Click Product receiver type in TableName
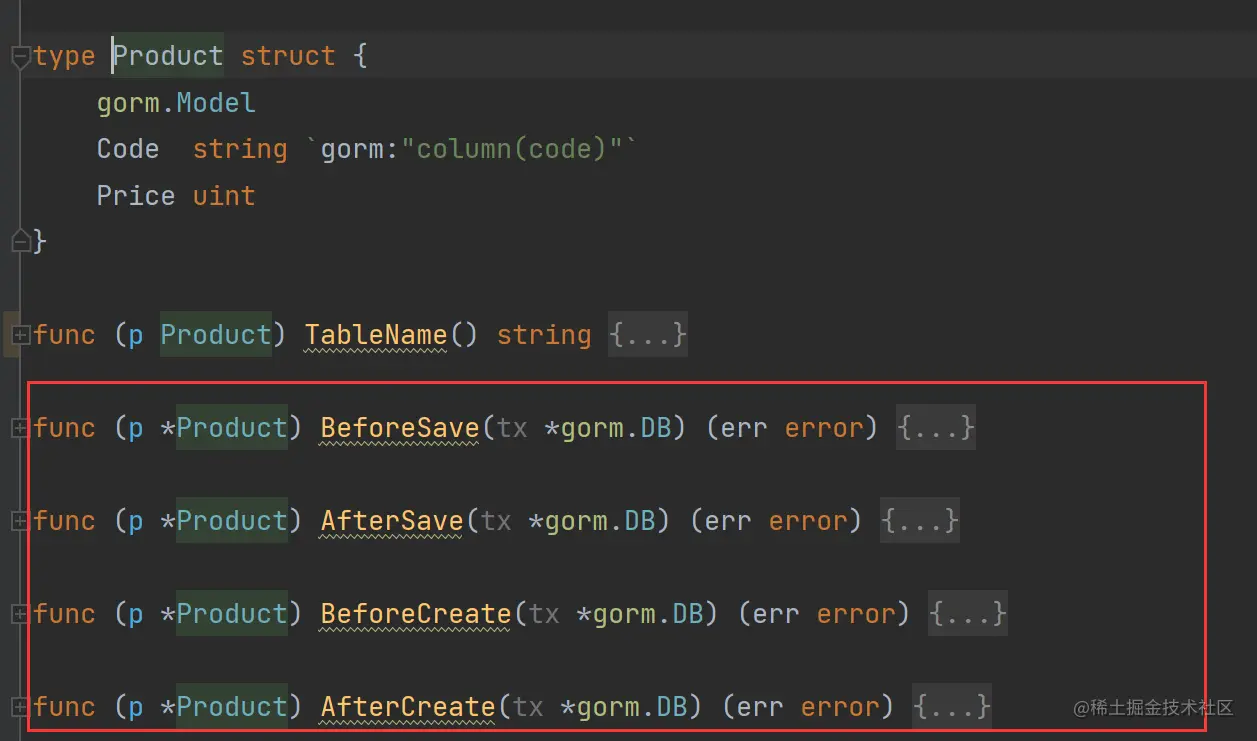 216,335
